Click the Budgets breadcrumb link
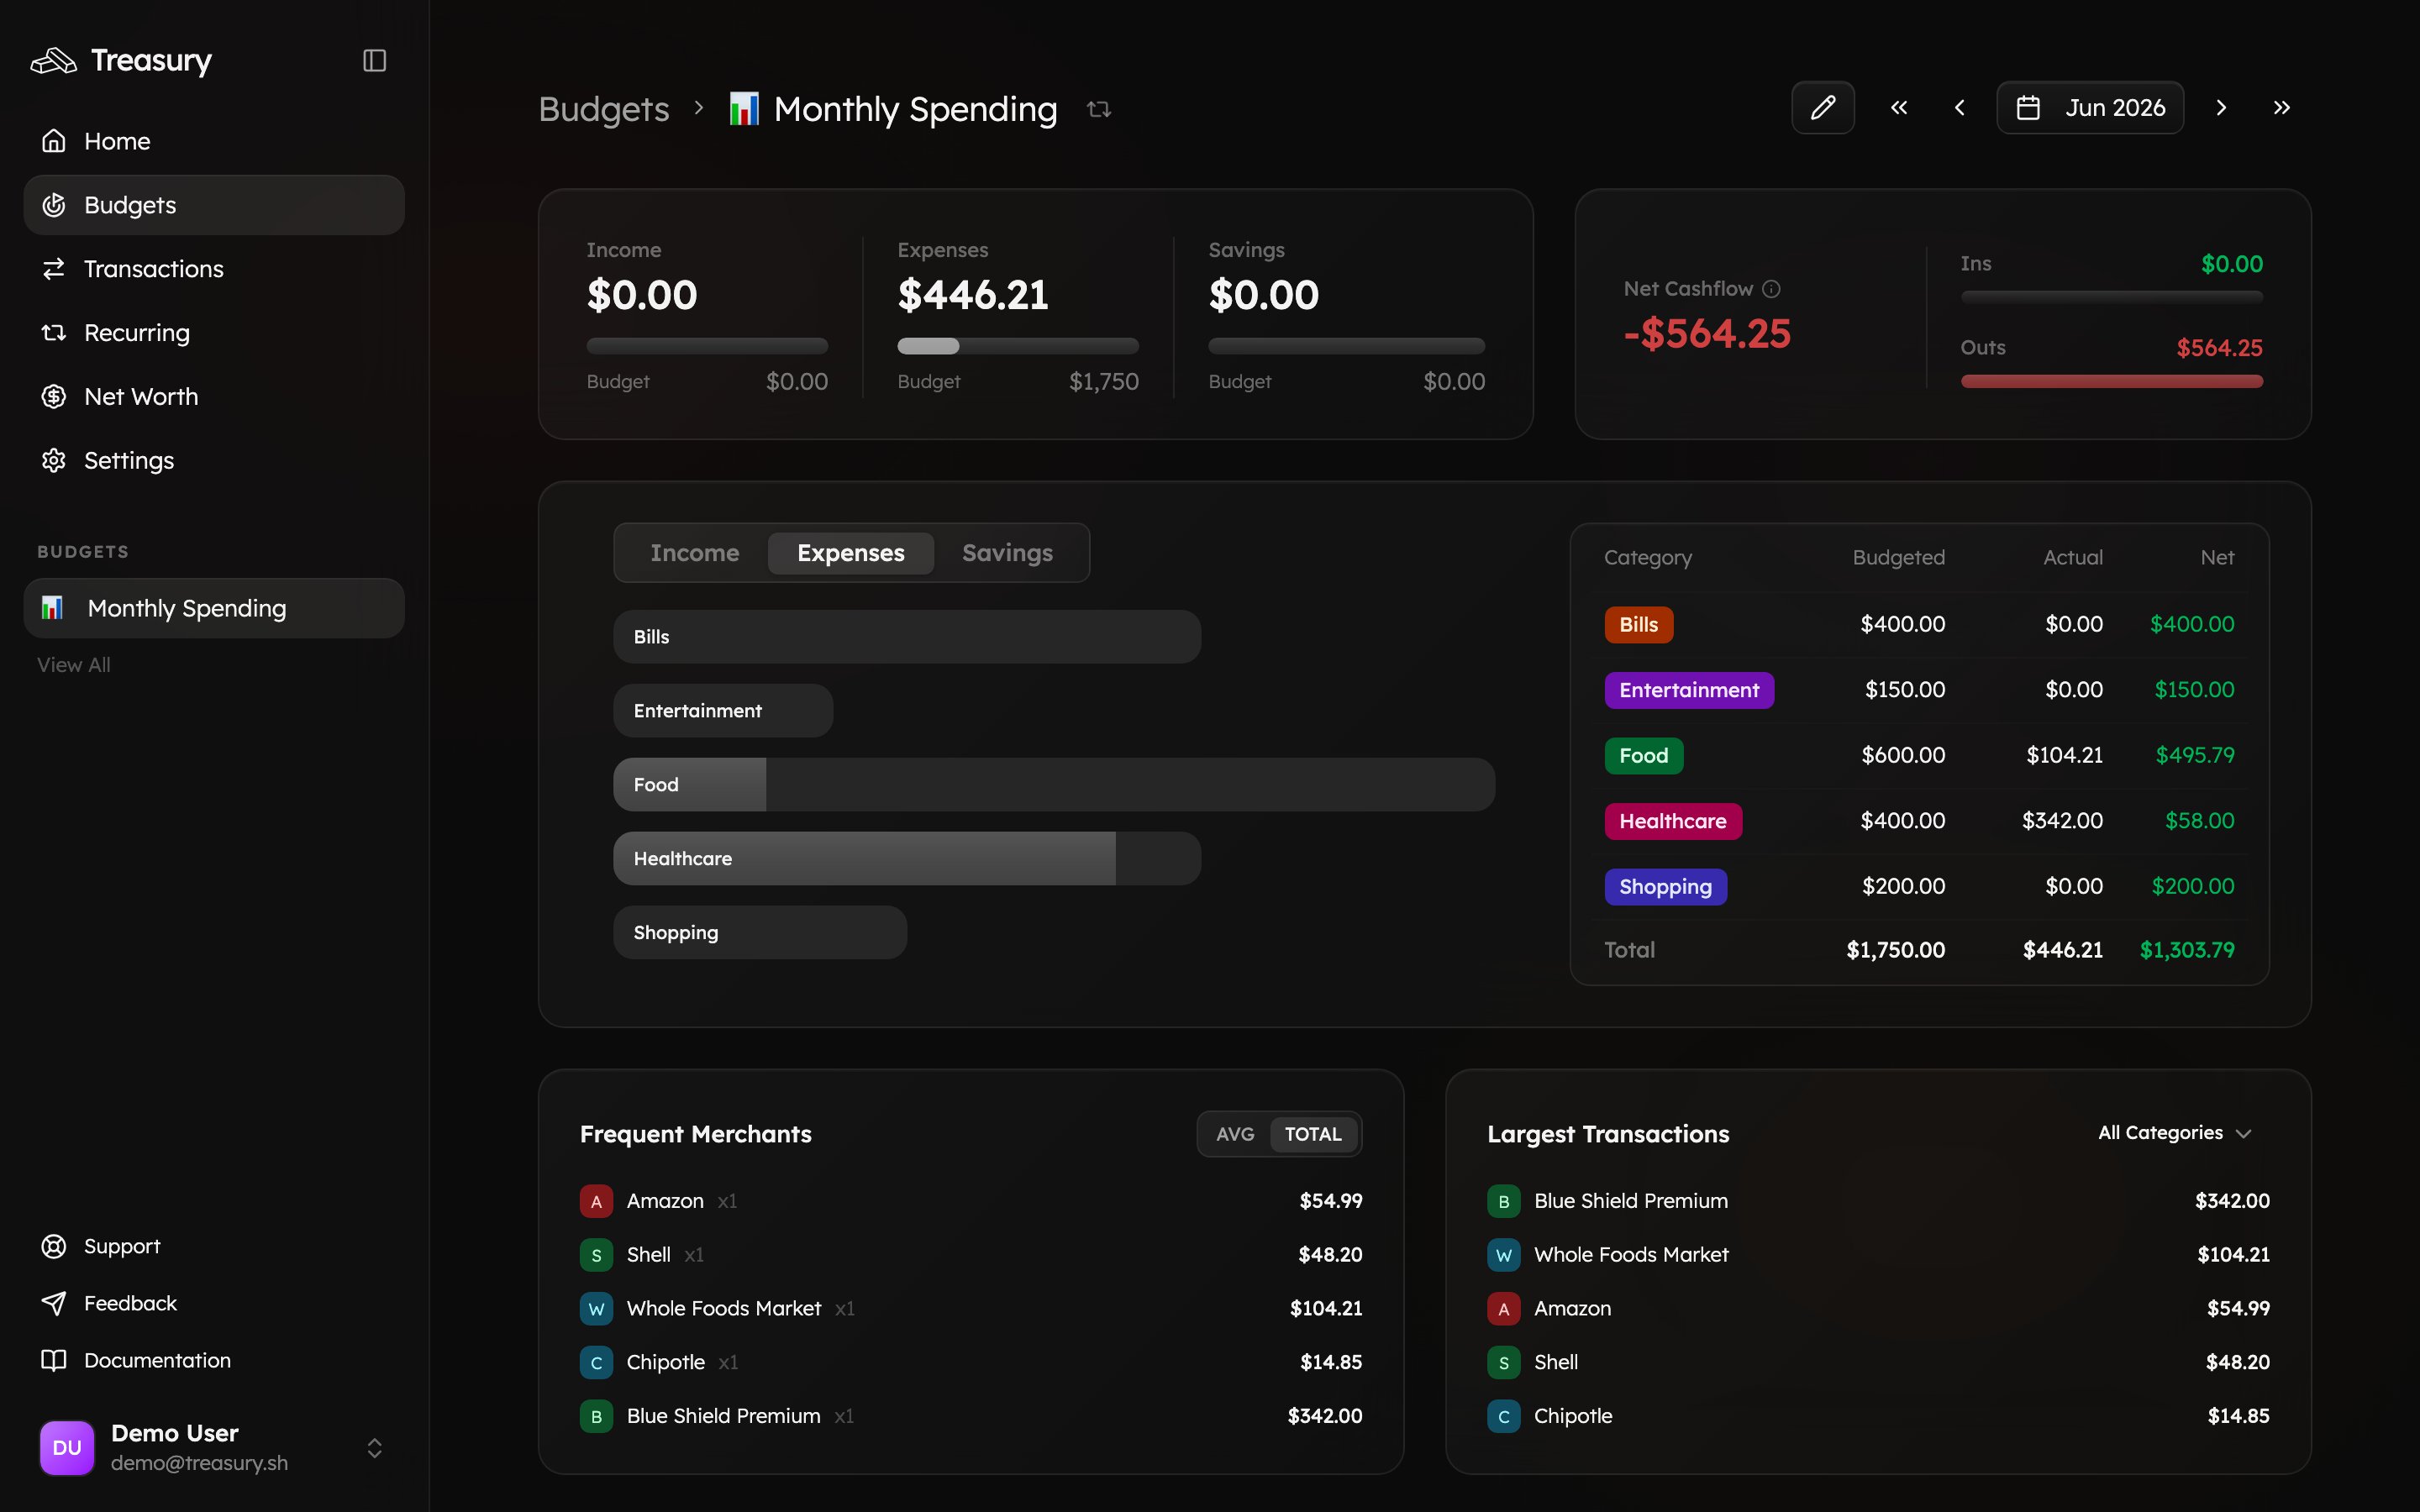The width and height of the screenshot is (2420, 1512). (604, 109)
